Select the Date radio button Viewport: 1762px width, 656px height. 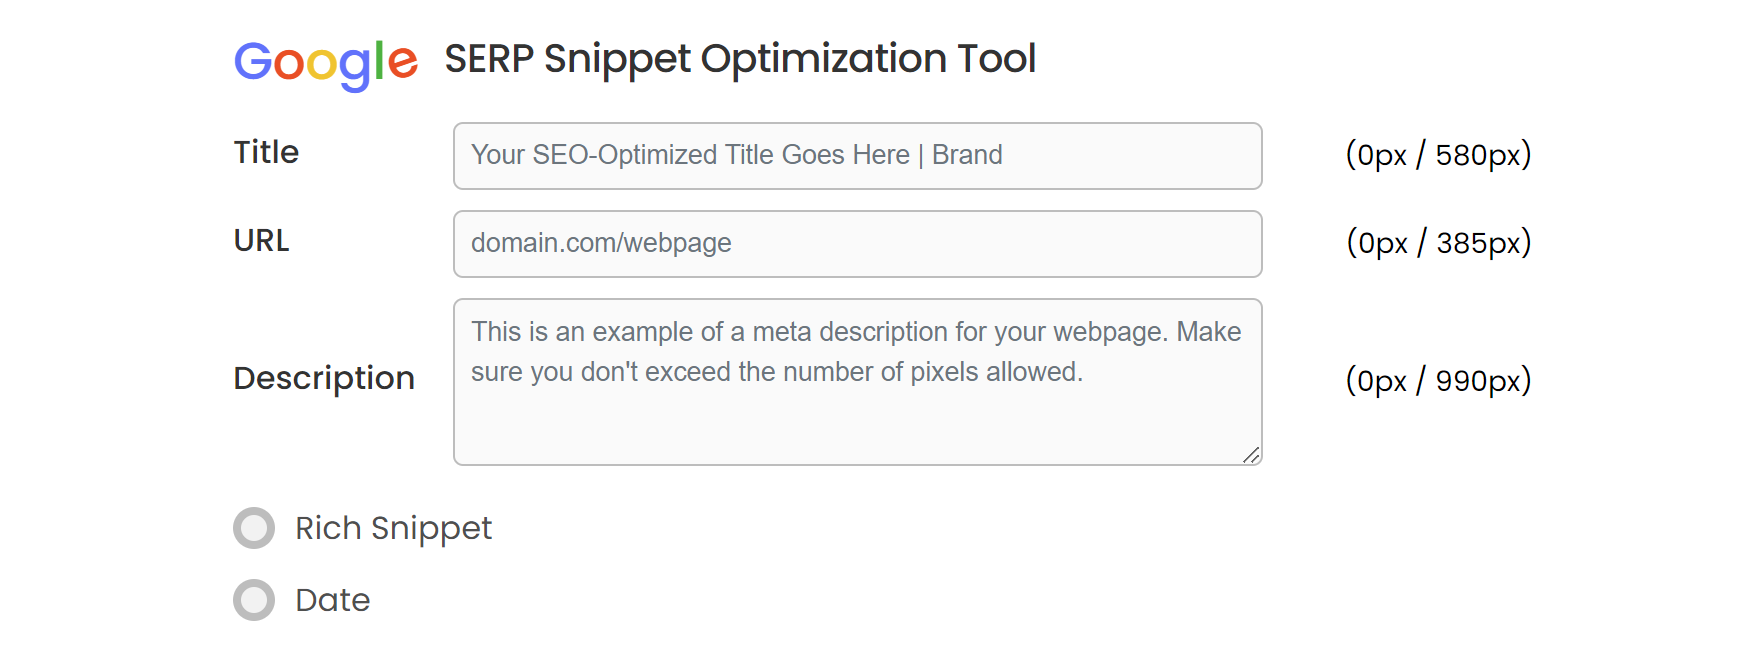254,600
